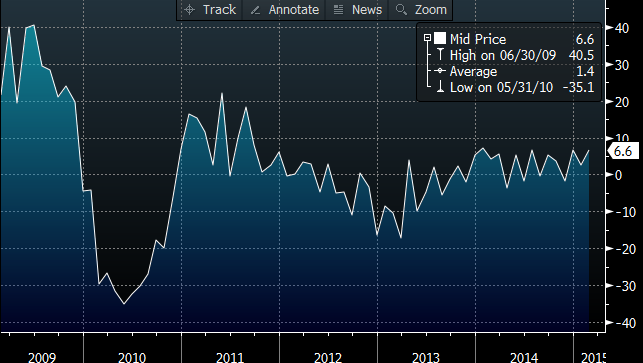This screenshot has height=363, width=643.
Task: Click the 2009 x-axis label
Action: coord(42,357)
